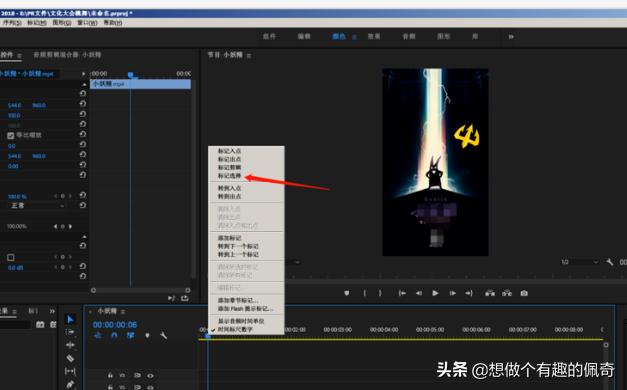Export frame with the camera icon
The image size is (627, 390).
(x=524, y=293)
